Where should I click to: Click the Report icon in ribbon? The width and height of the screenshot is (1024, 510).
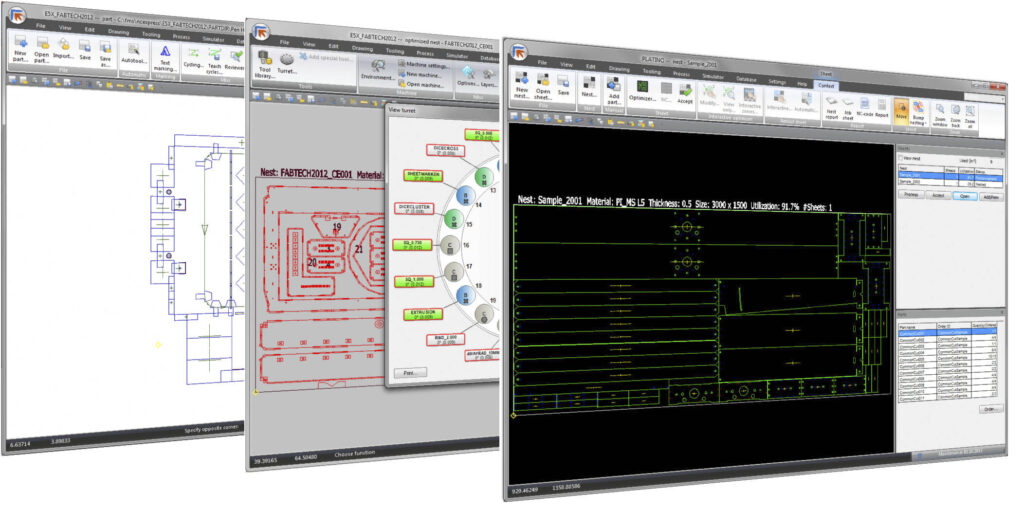pyautogui.click(x=882, y=108)
